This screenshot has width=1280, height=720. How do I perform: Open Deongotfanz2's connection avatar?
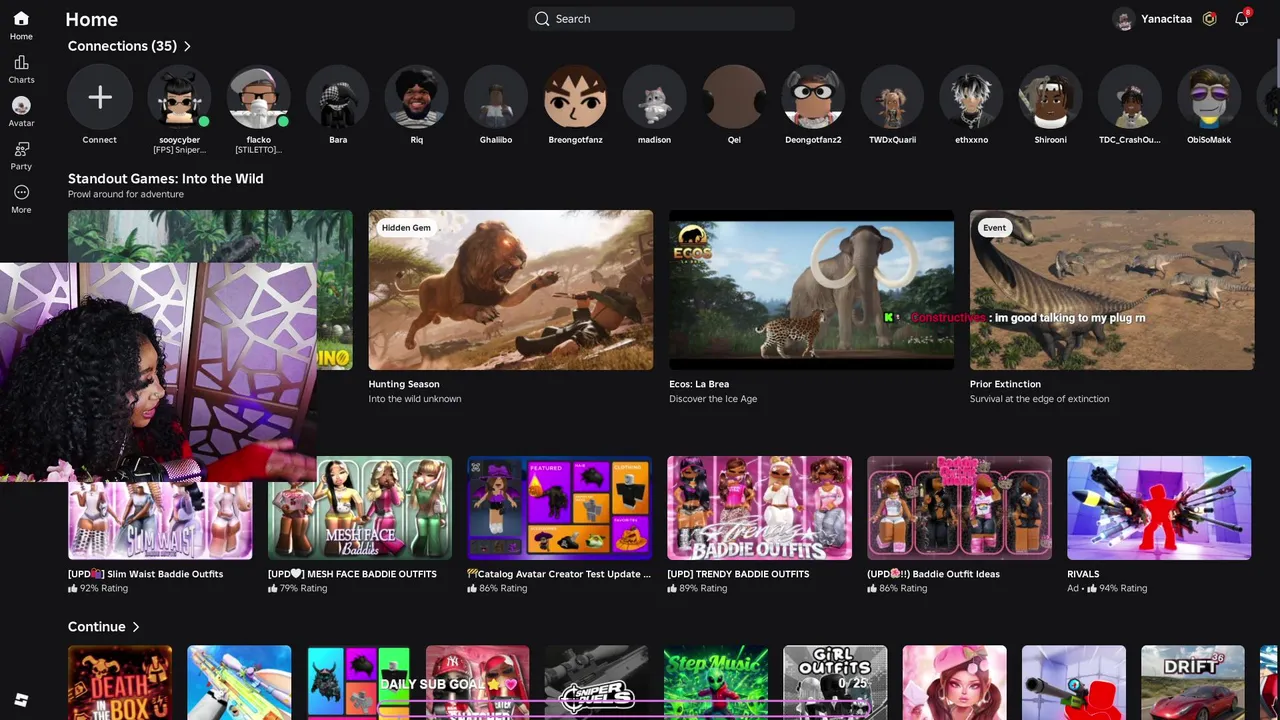(x=813, y=97)
